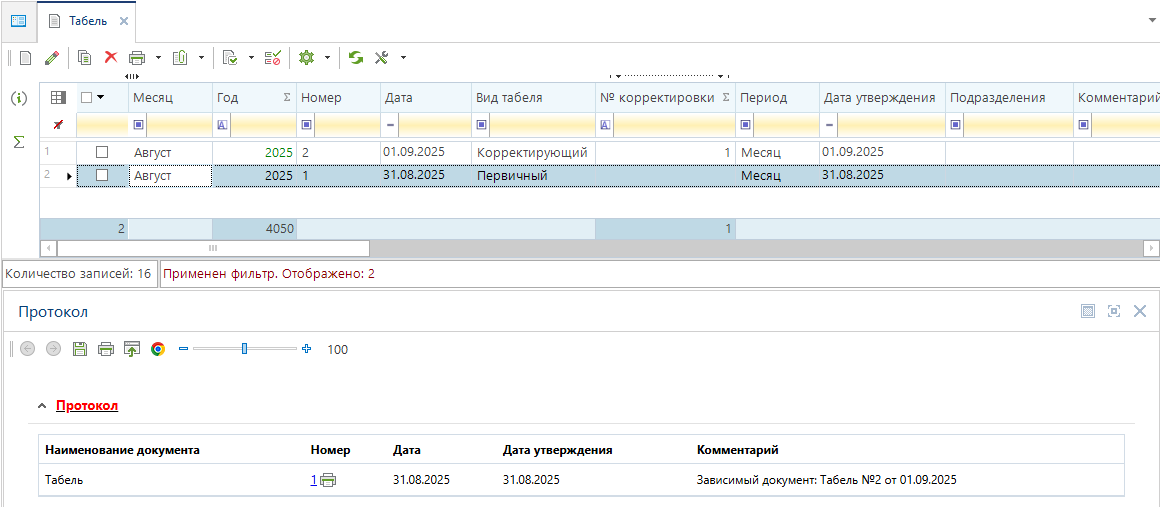Open the gear settings dropdown arrow
The width and height of the screenshot is (1160, 507).
pos(327,58)
